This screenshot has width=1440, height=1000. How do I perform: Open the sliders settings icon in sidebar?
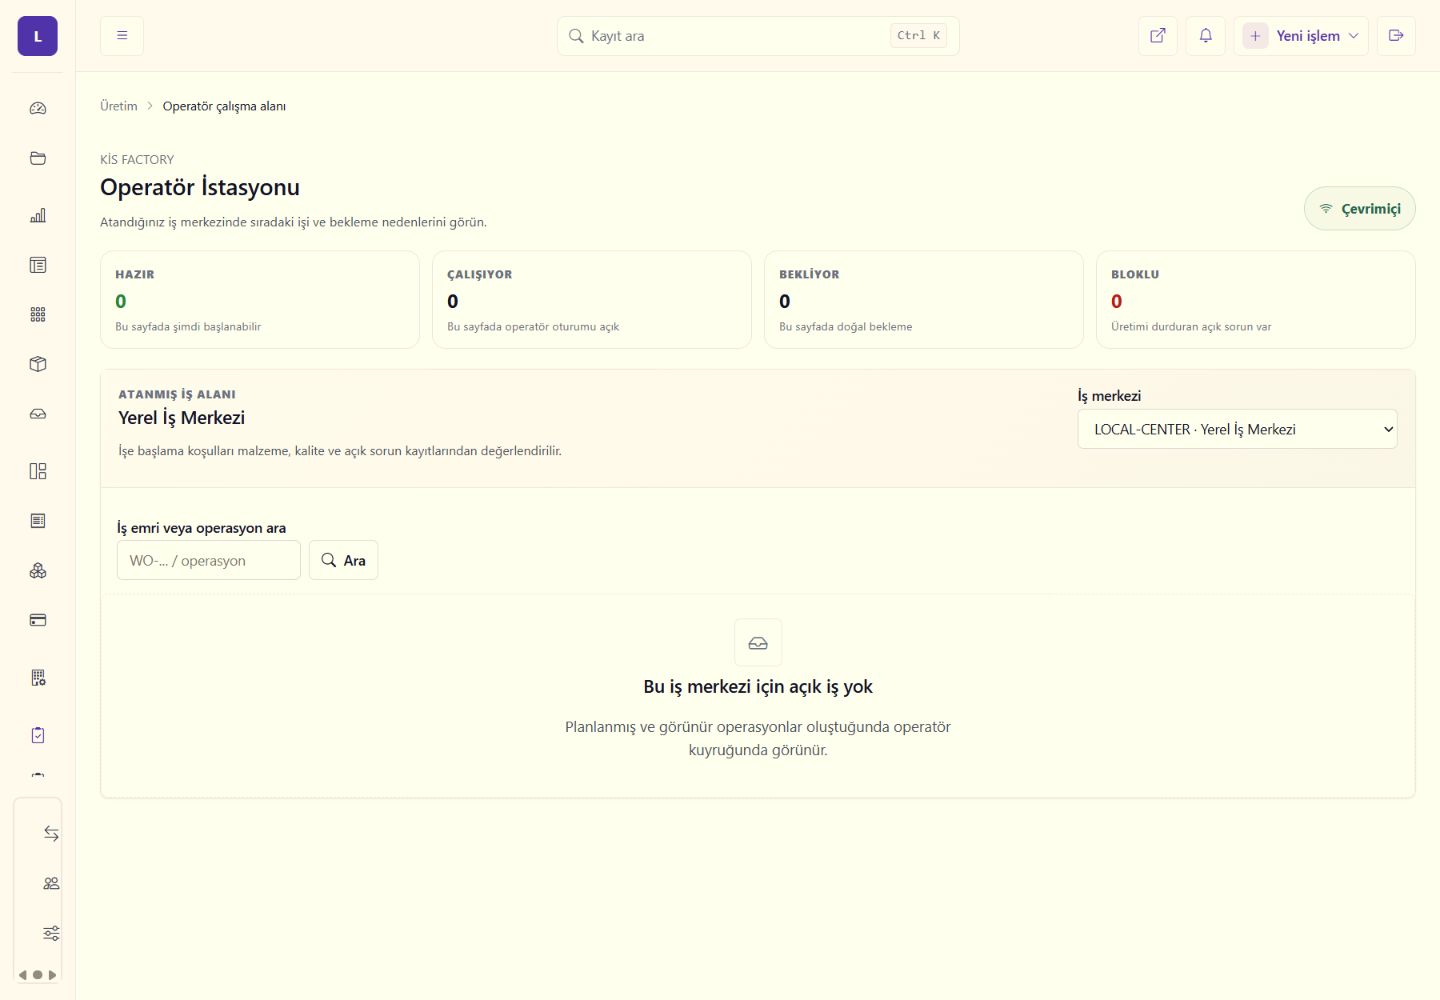pos(51,933)
